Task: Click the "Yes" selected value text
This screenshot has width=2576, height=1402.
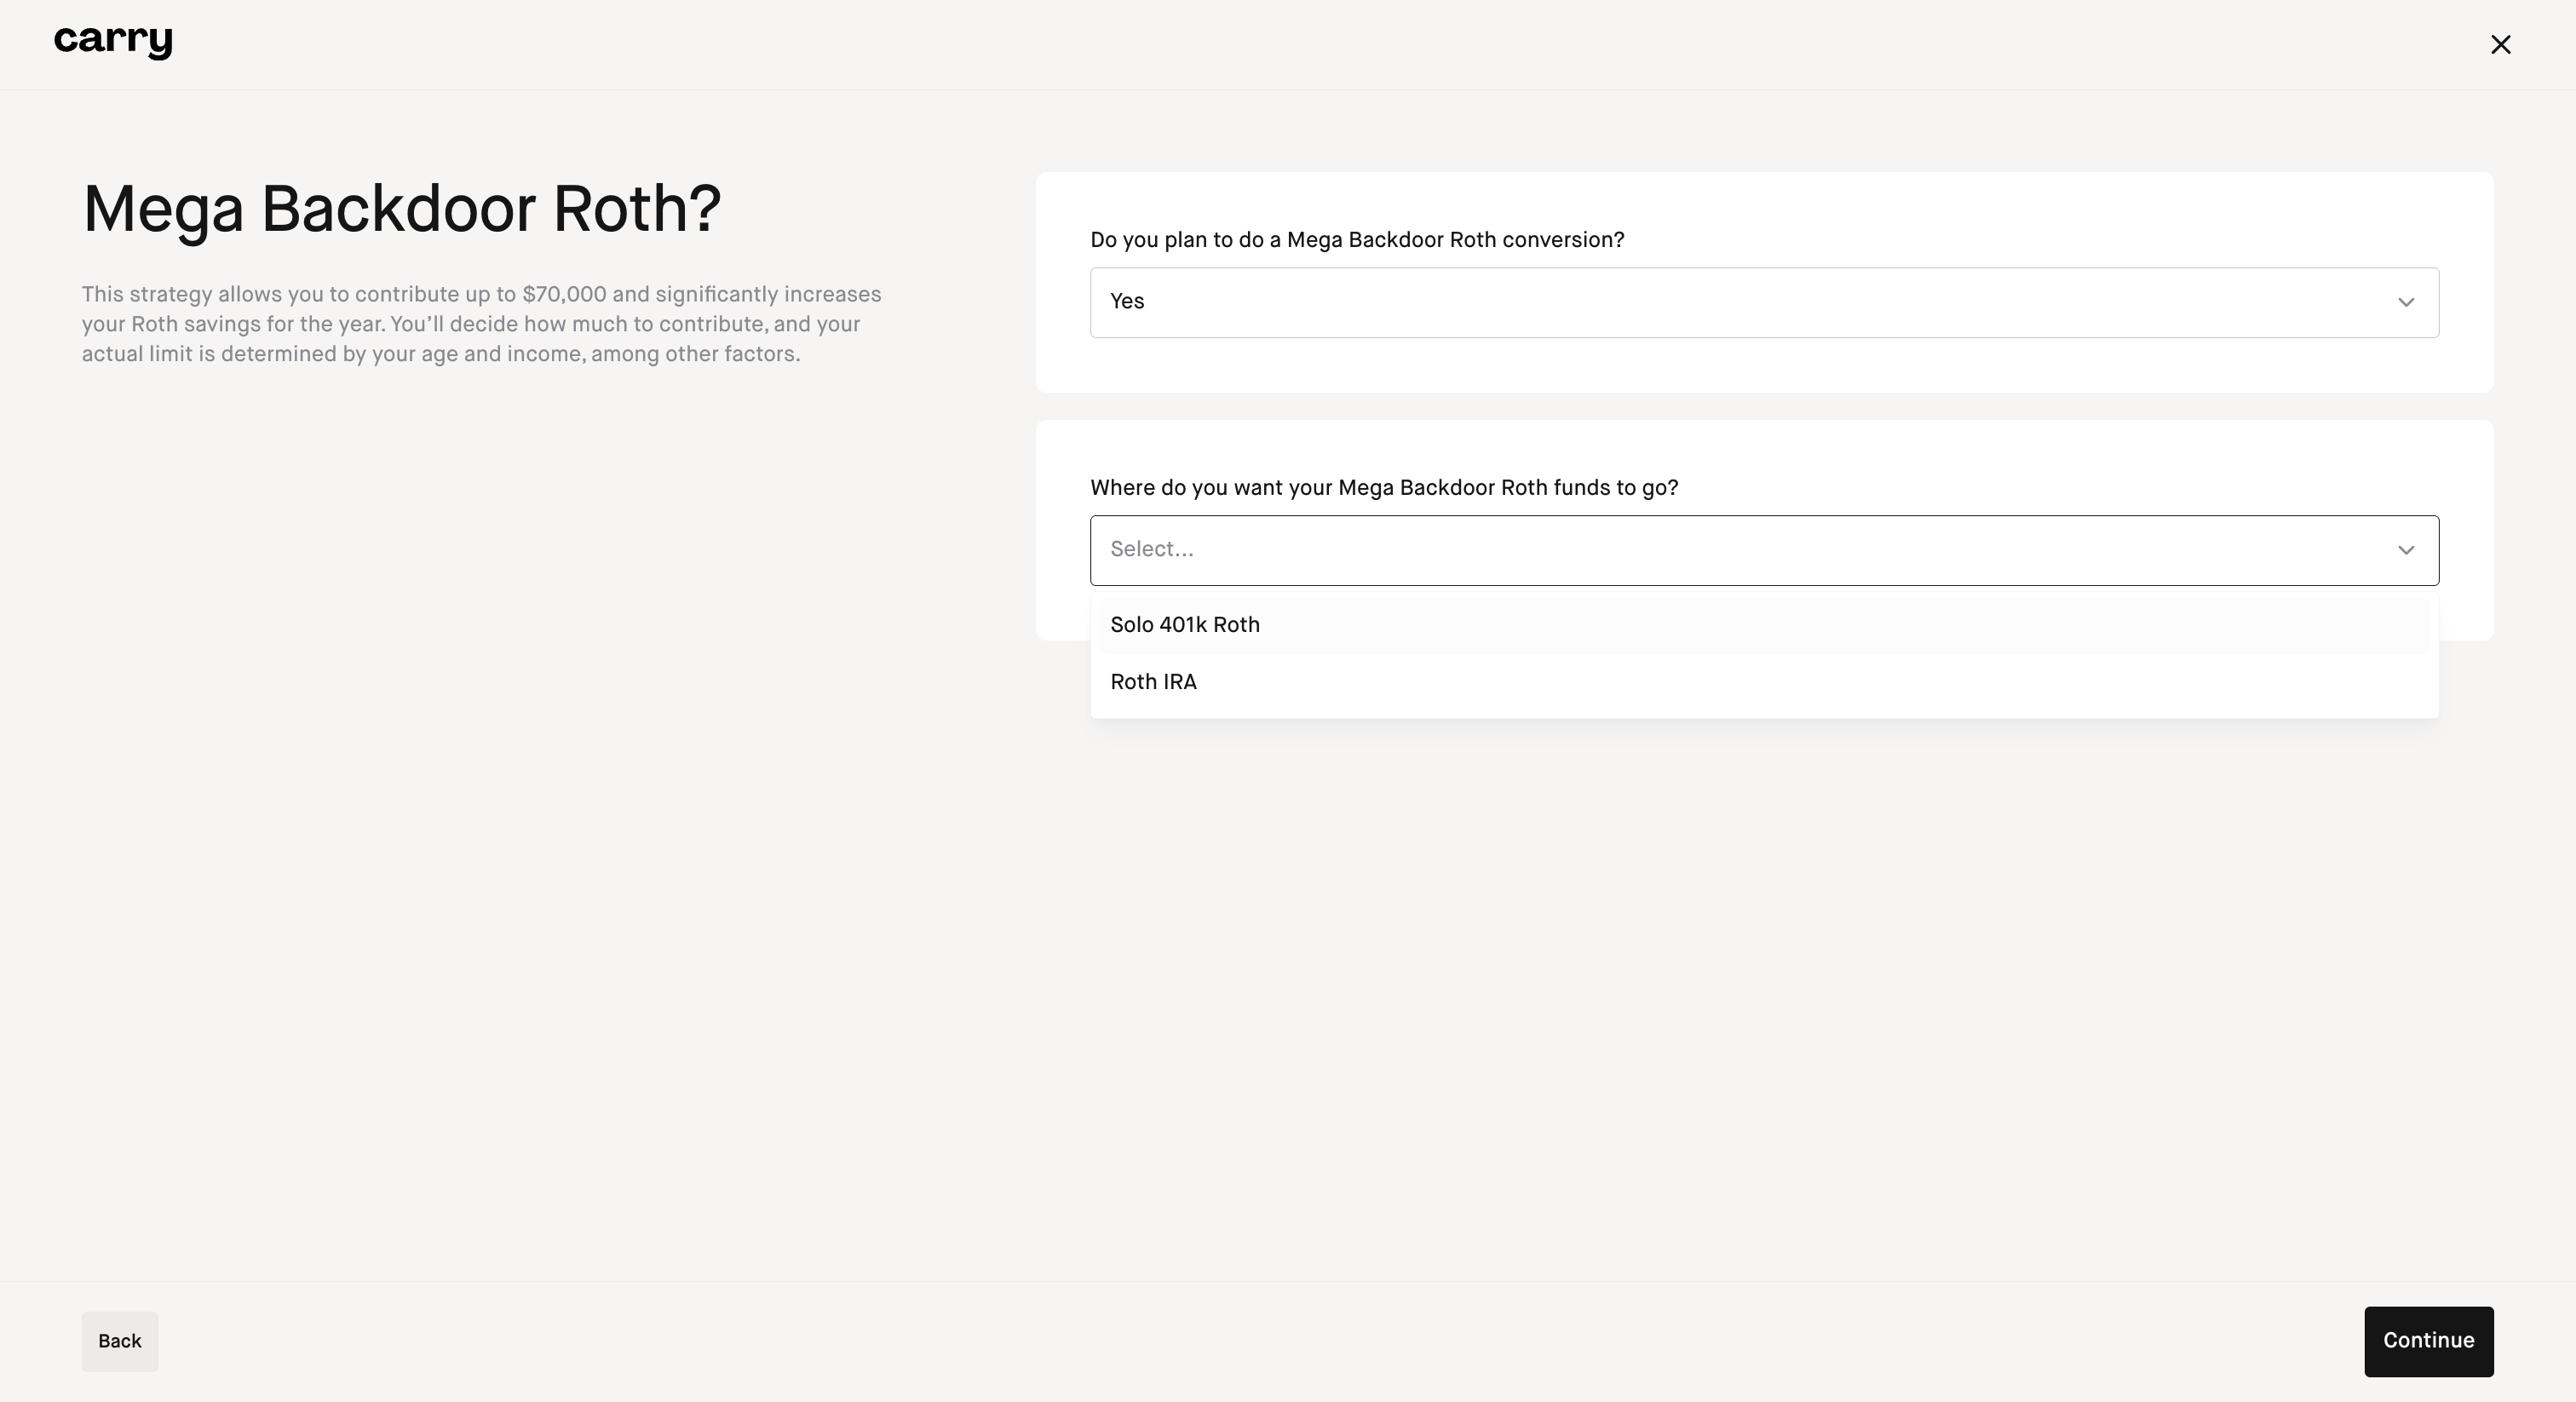Action: pos(1127,302)
